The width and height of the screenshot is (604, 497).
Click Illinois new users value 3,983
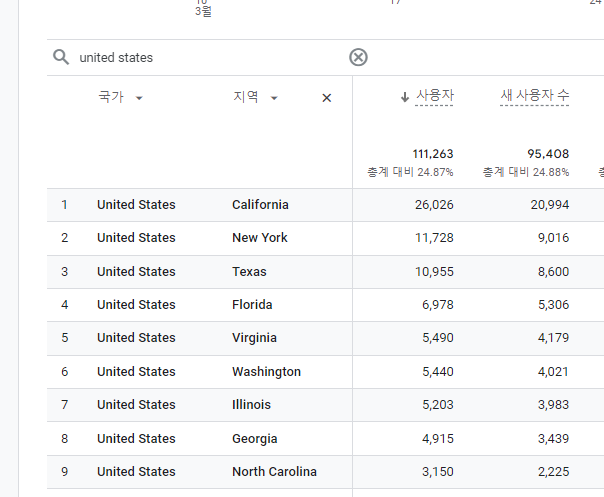coord(554,405)
